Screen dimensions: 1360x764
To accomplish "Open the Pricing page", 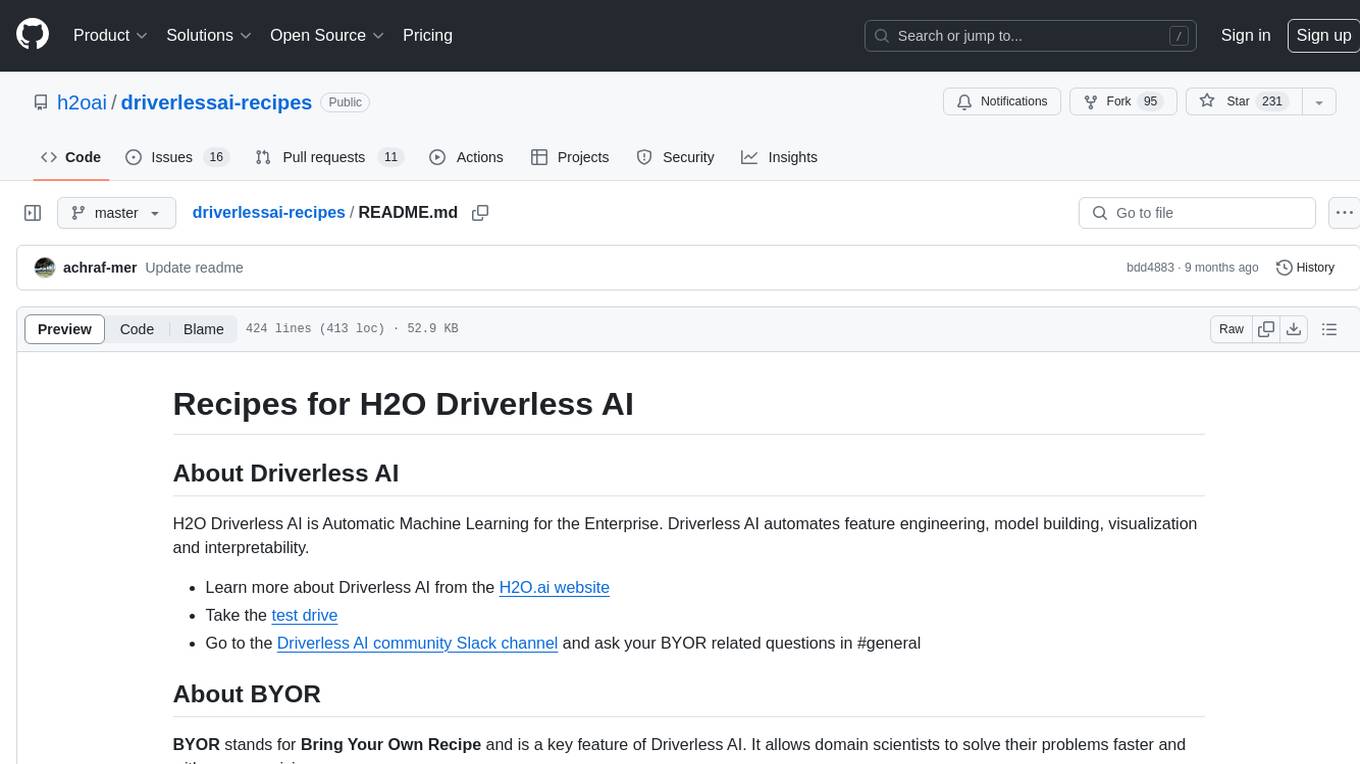I will pos(428,35).
